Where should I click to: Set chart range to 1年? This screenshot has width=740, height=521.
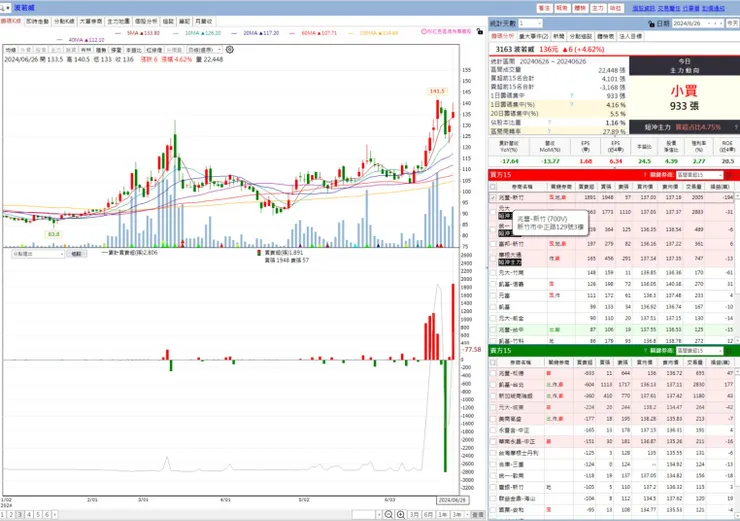[x=443, y=514]
